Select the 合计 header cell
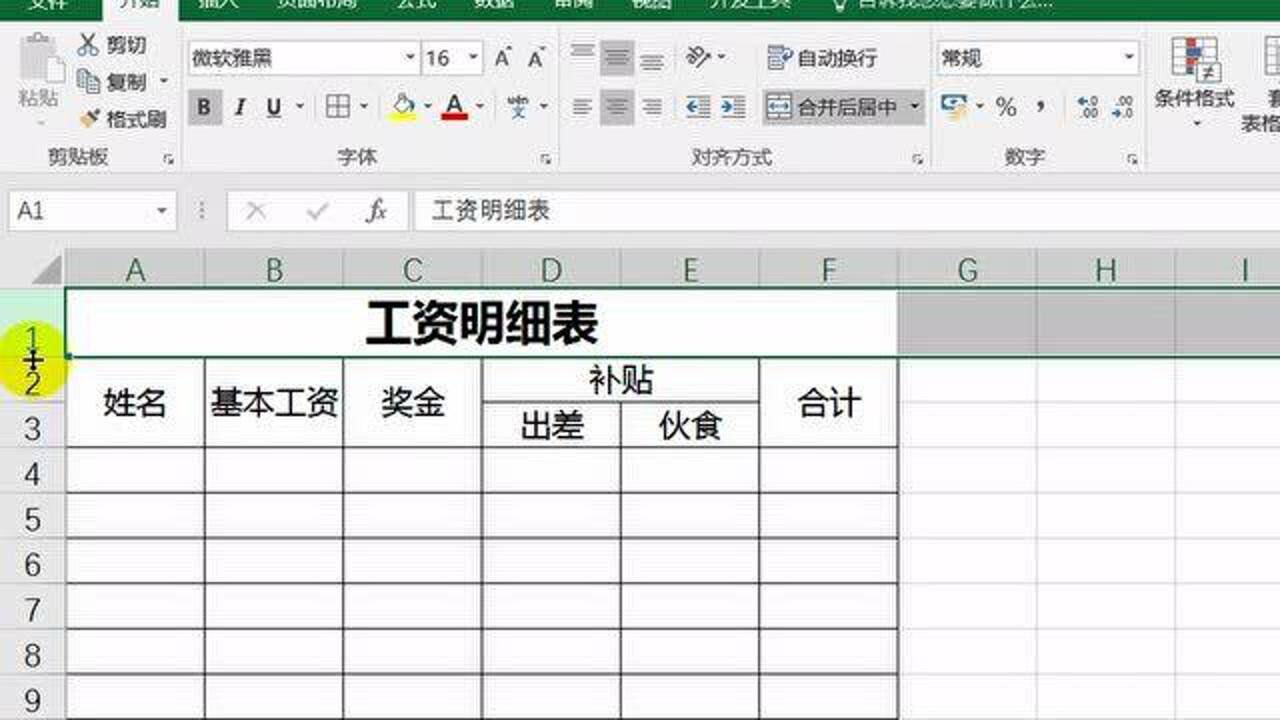This screenshot has width=1280, height=720. [829, 403]
